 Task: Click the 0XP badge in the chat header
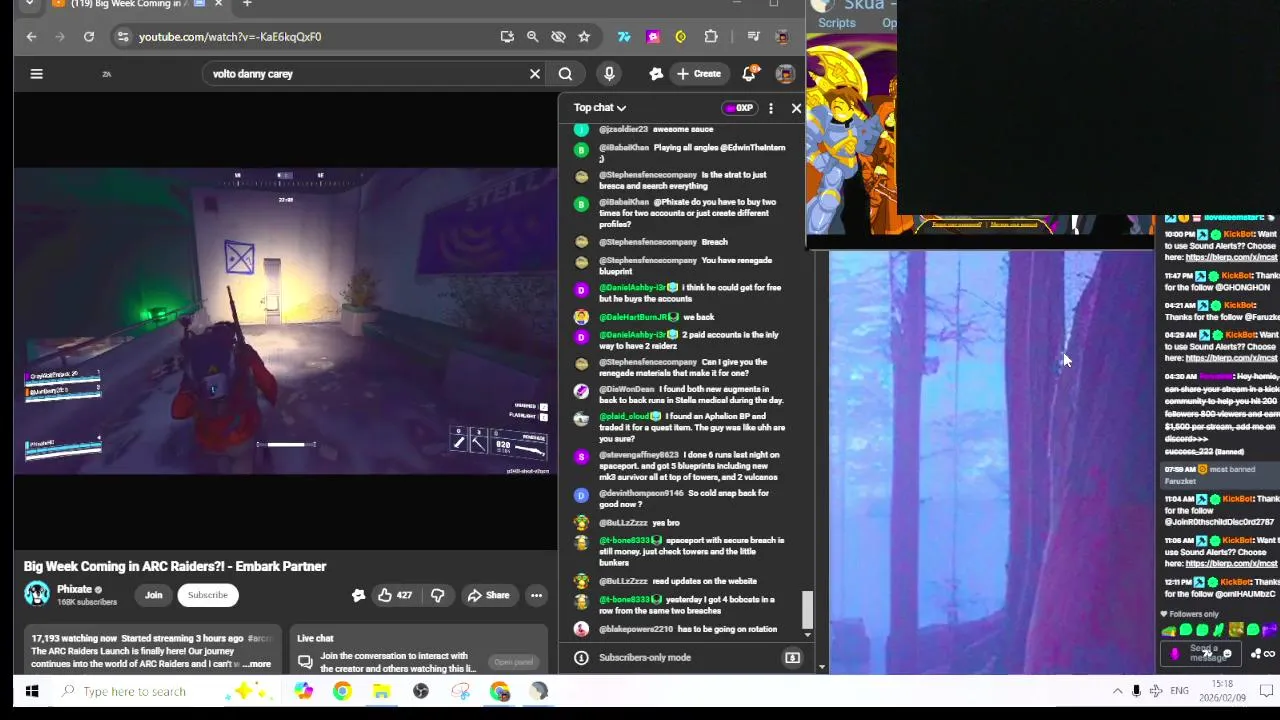pos(740,108)
